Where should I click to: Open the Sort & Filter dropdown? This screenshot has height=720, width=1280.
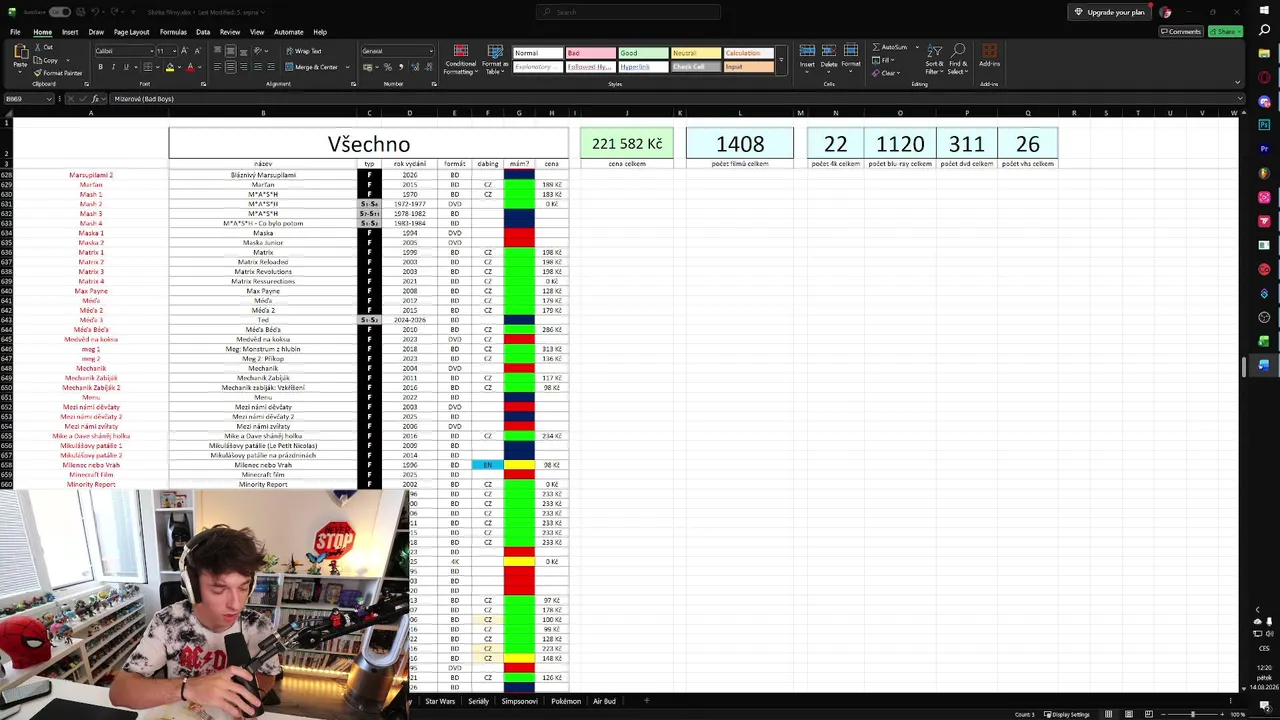click(934, 60)
